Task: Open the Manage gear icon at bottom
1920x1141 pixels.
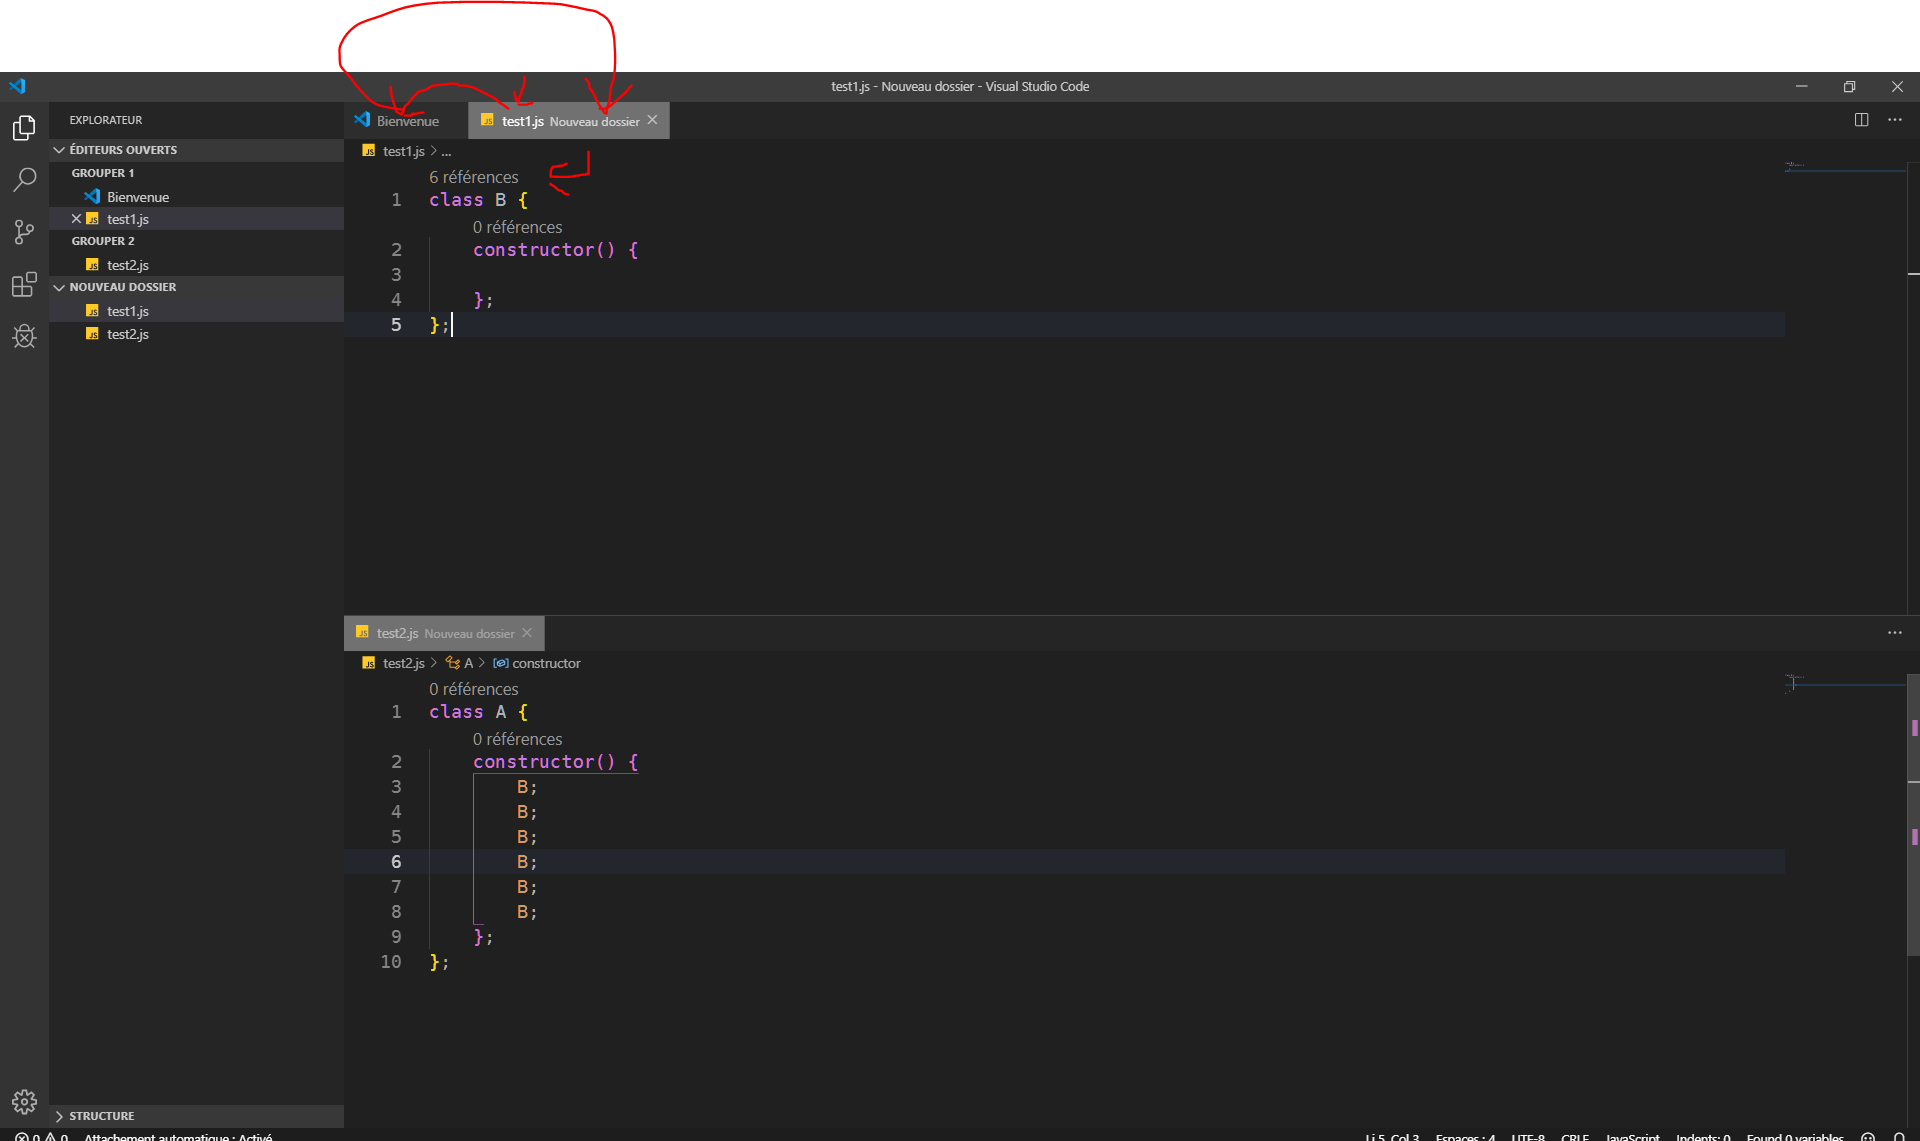Action: [x=24, y=1101]
